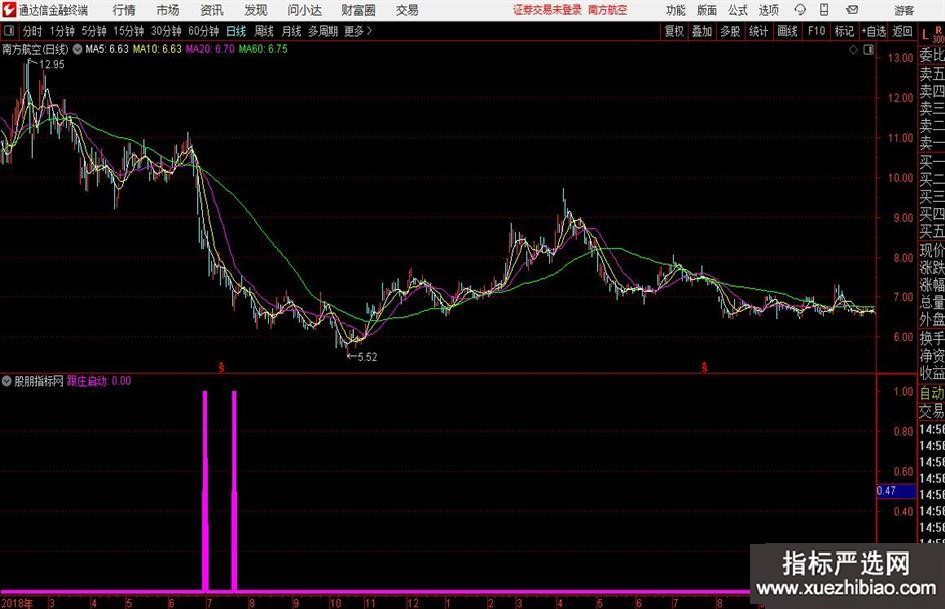Click the 返回 back button

[x=902, y=31]
